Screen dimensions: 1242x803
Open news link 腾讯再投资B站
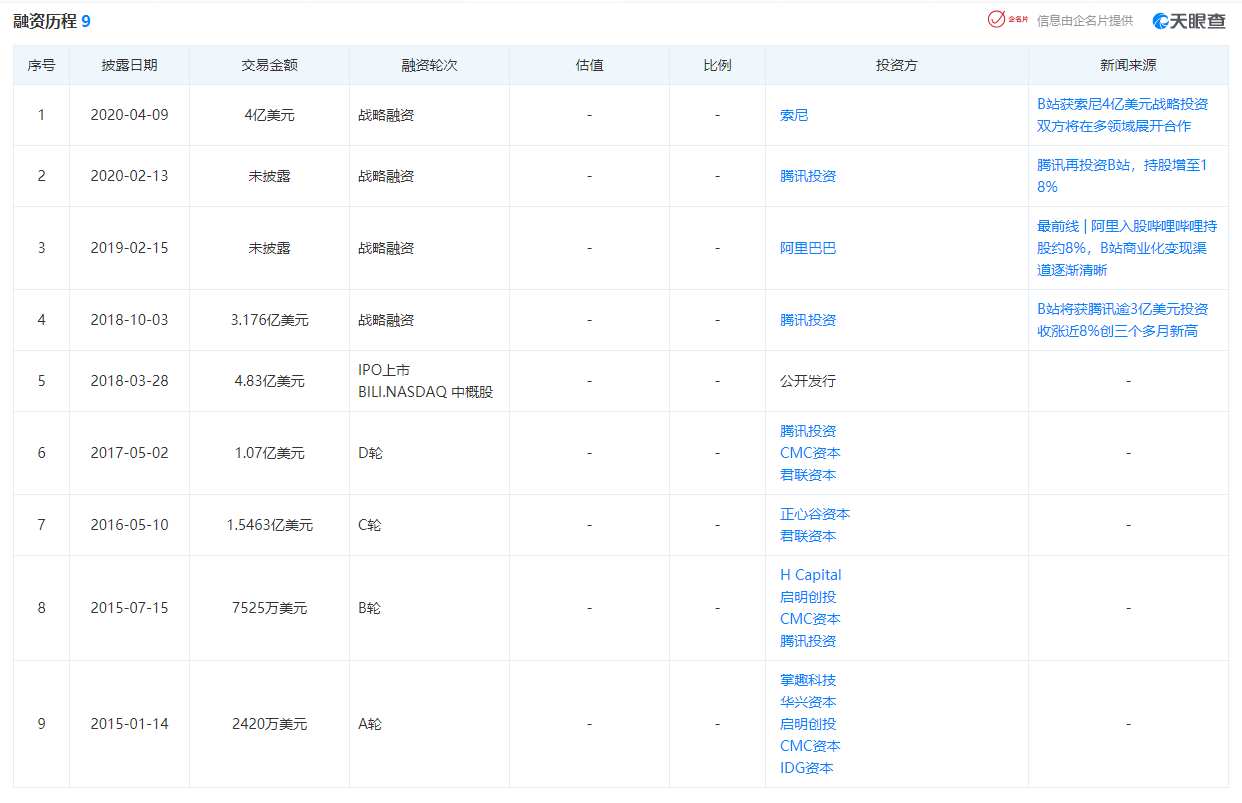click(1122, 176)
